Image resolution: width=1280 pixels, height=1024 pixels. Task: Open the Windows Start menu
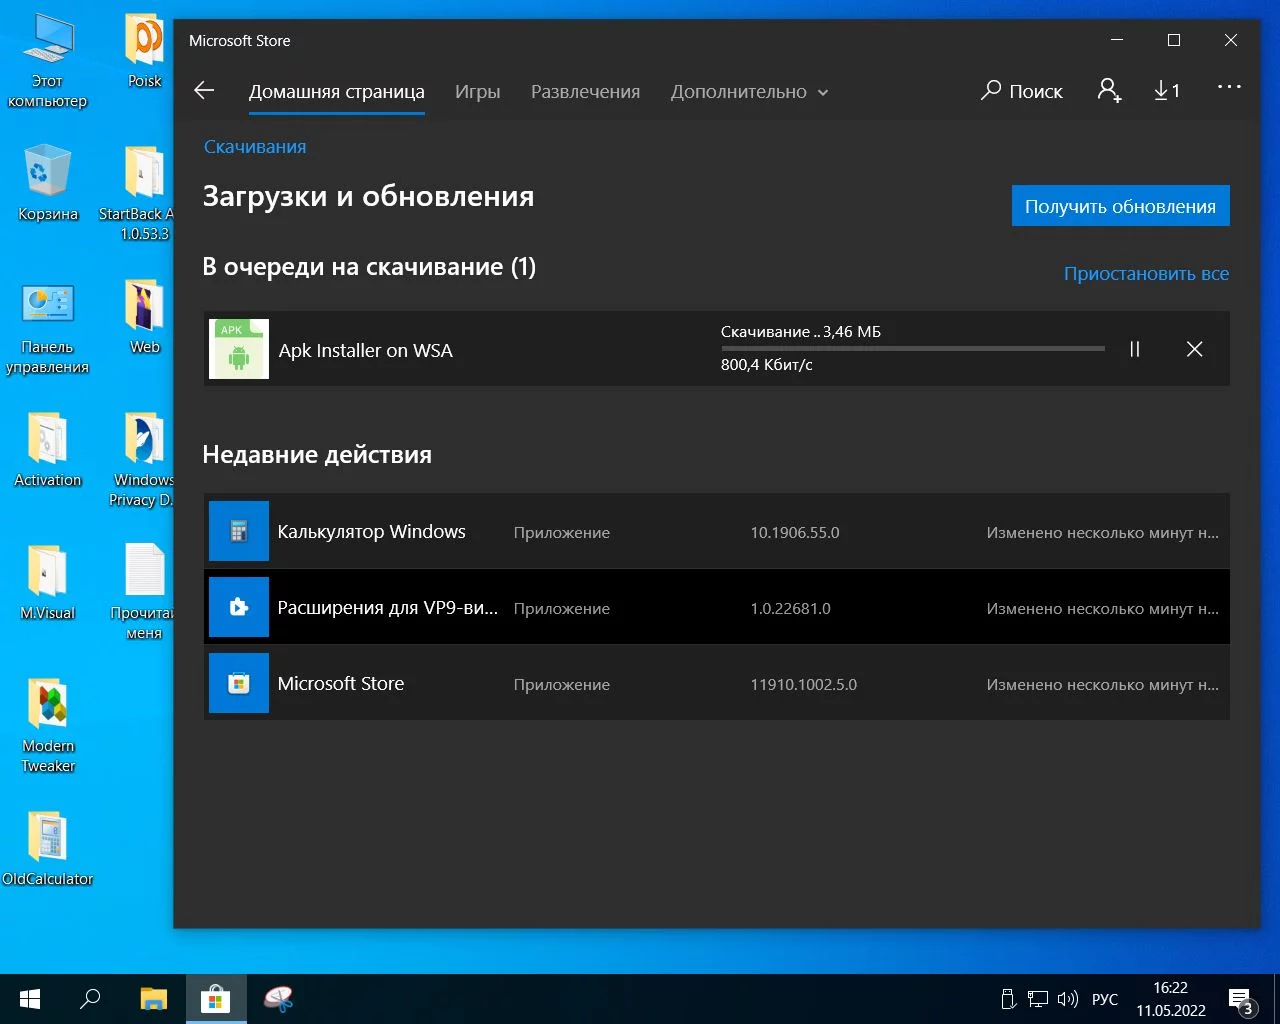tap(30, 999)
